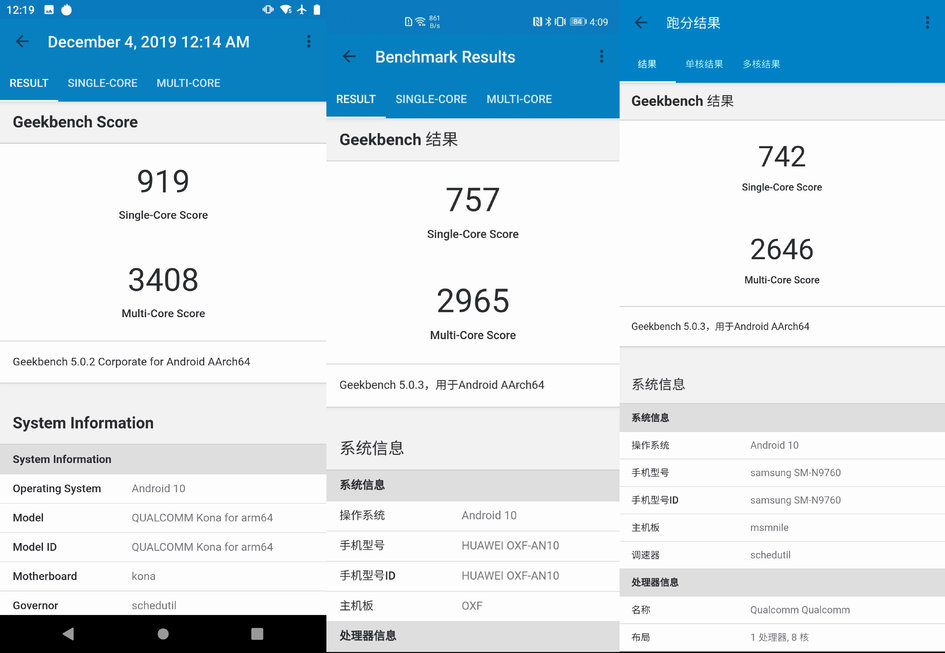The image size is (945, 653).
Task: Tap the Bluetooth icon in the status bar
Action: [x=548, y=22]
